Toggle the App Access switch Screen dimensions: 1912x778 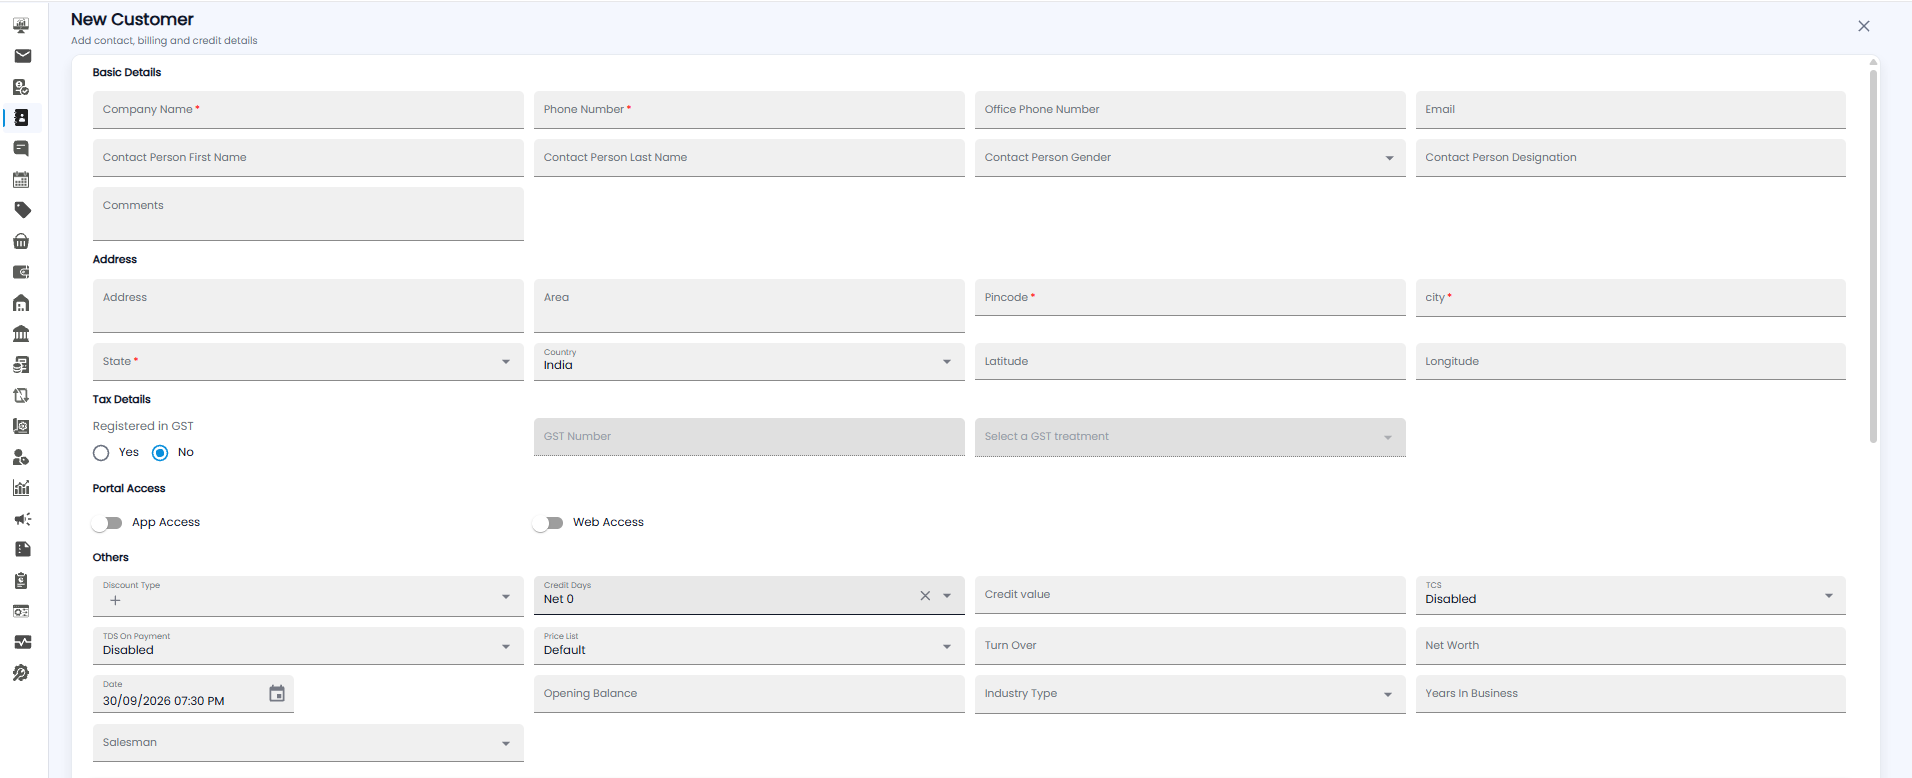coord(107,523)
